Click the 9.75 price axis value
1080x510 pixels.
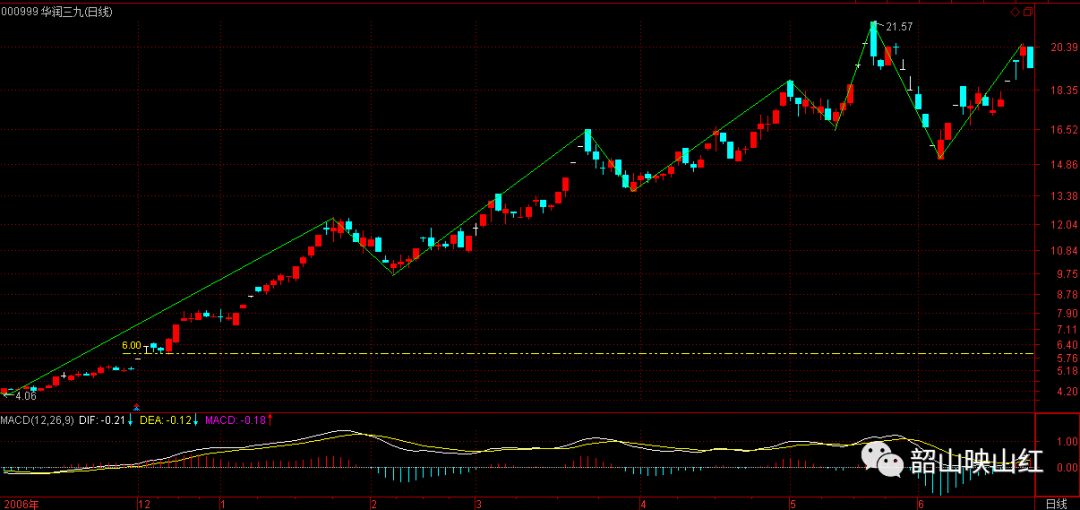point(1067,274)
